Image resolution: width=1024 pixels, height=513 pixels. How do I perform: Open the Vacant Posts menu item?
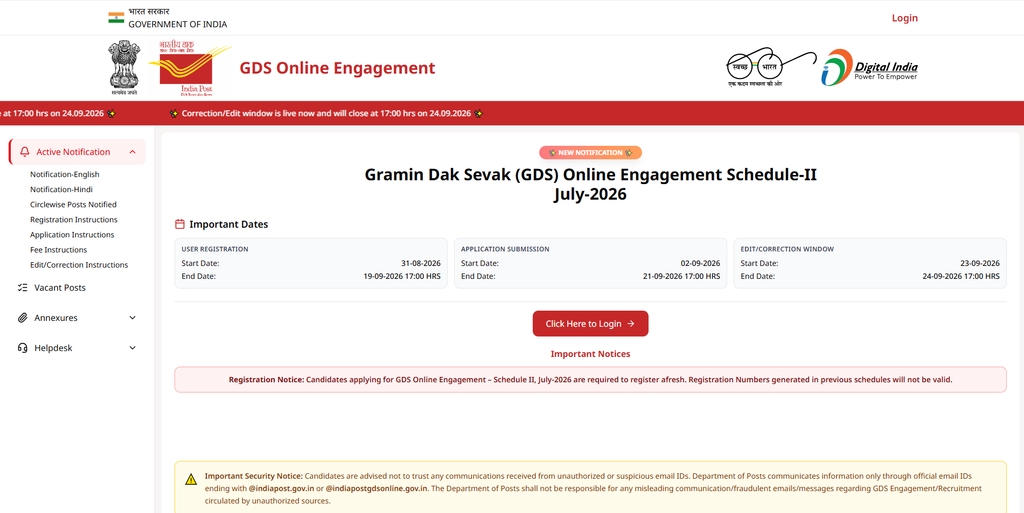(x=78, y=288)
